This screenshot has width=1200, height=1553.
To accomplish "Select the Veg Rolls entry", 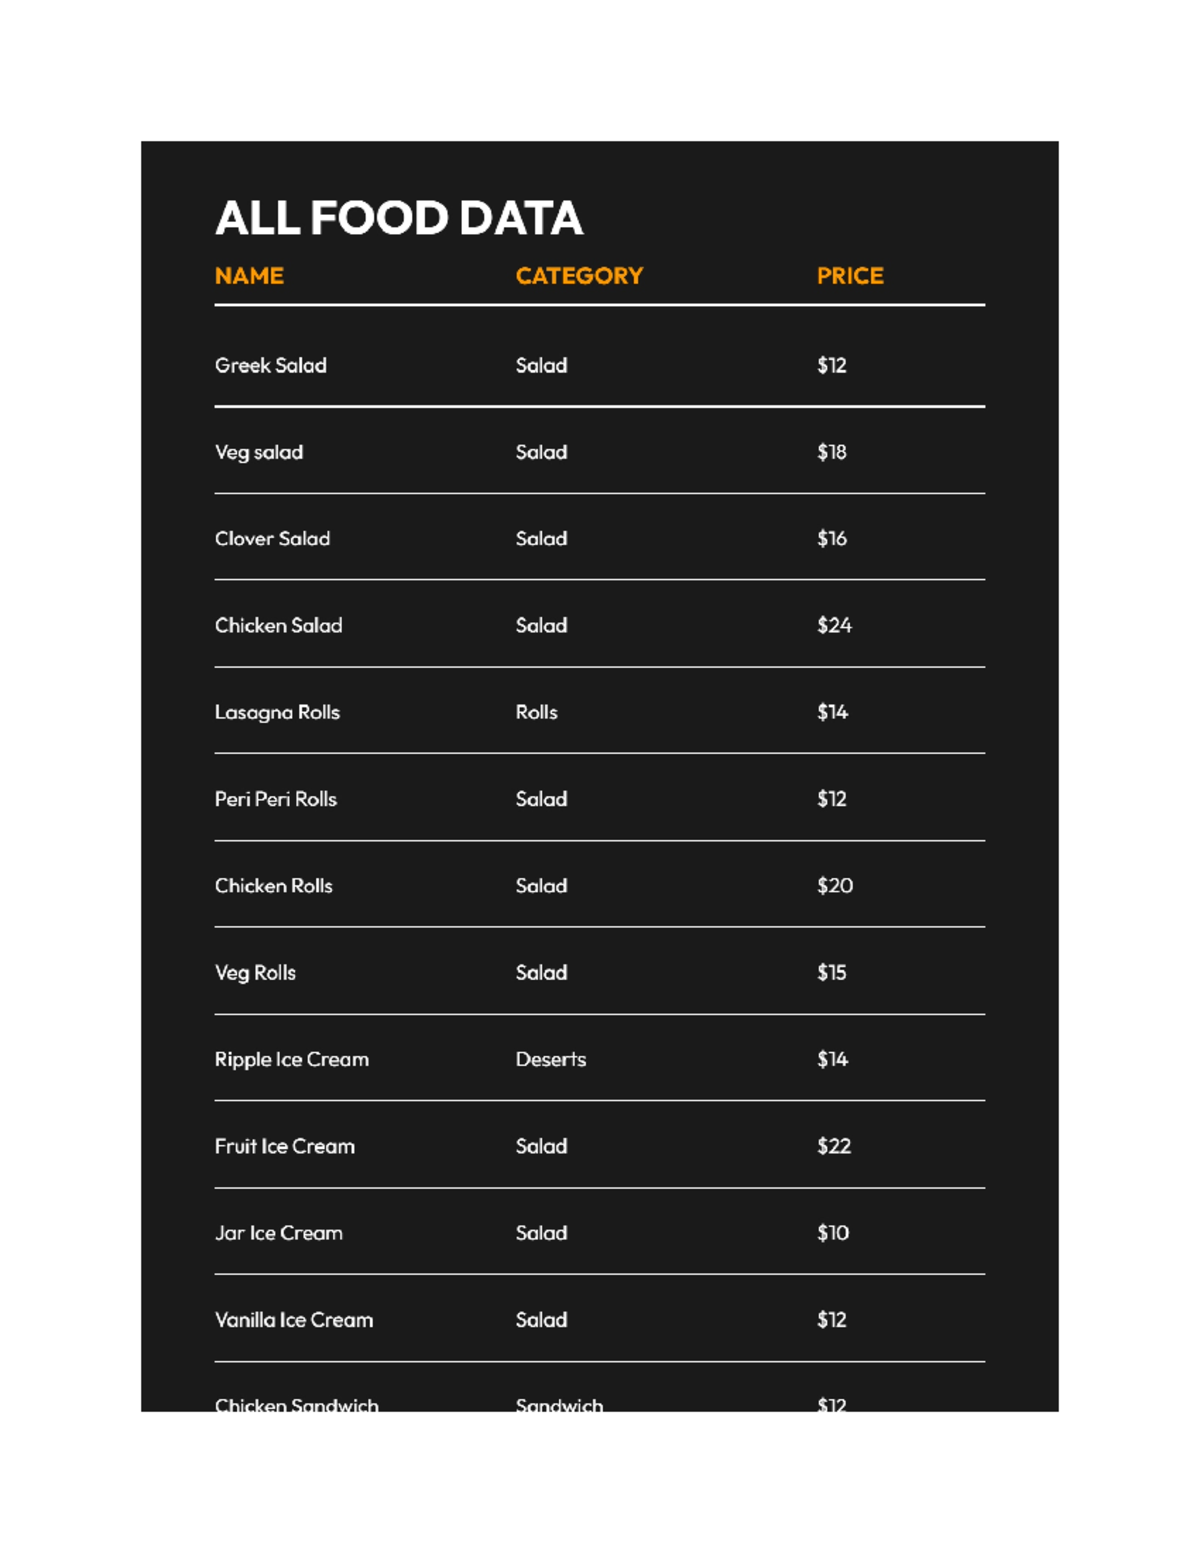I will (255, 972).
